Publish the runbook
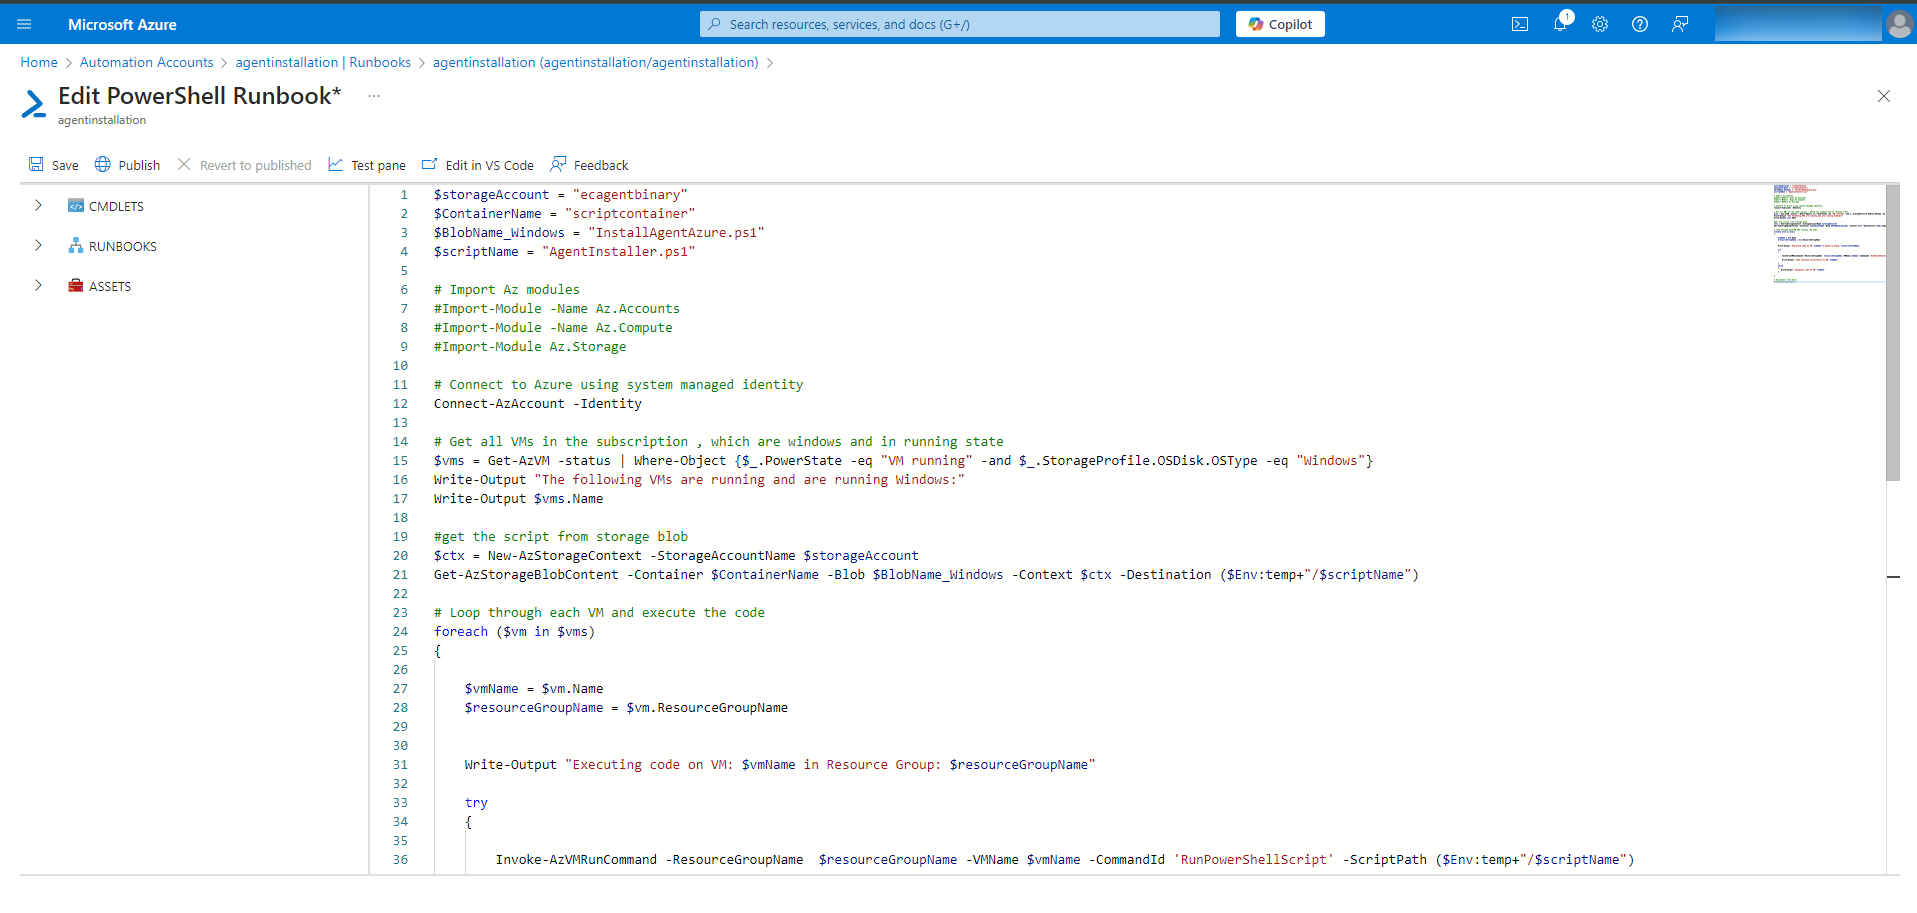This screenshot has width=1917, height=913. click(x=127, y=165)
